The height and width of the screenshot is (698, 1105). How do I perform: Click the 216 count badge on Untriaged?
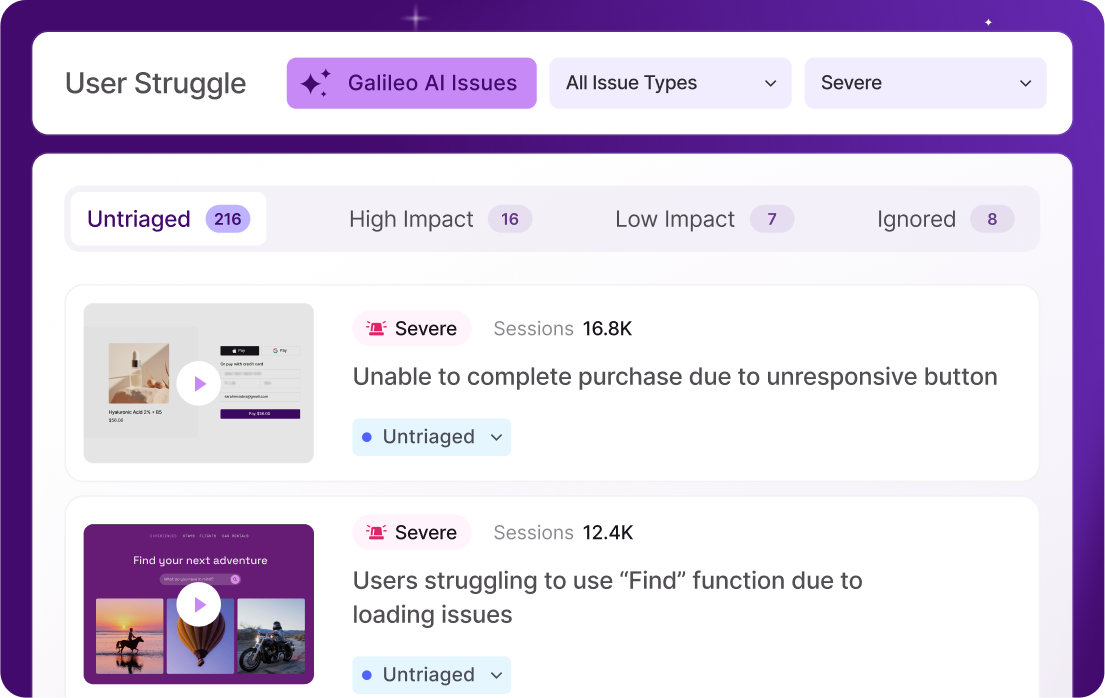click(228, 219)
